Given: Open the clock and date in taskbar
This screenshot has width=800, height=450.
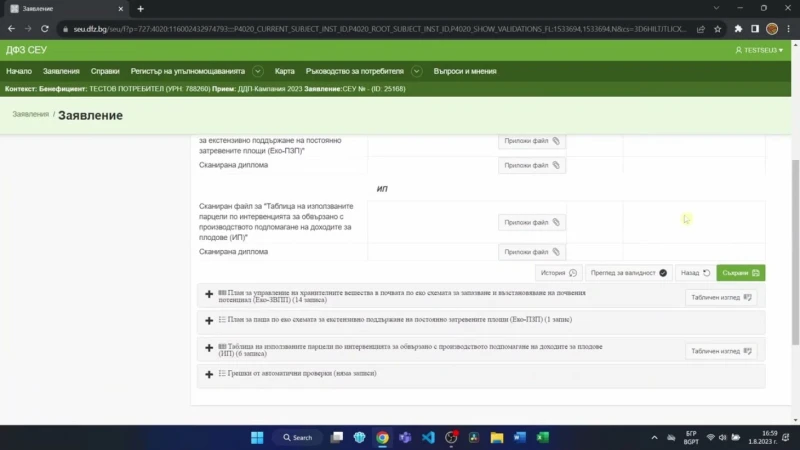Looking at the screenshot, I should point(763,437).
